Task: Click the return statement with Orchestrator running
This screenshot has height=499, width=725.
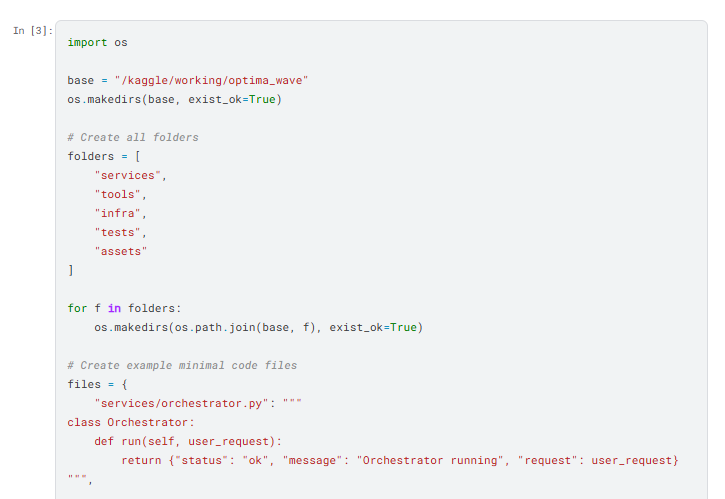Action: pos(400,461)
